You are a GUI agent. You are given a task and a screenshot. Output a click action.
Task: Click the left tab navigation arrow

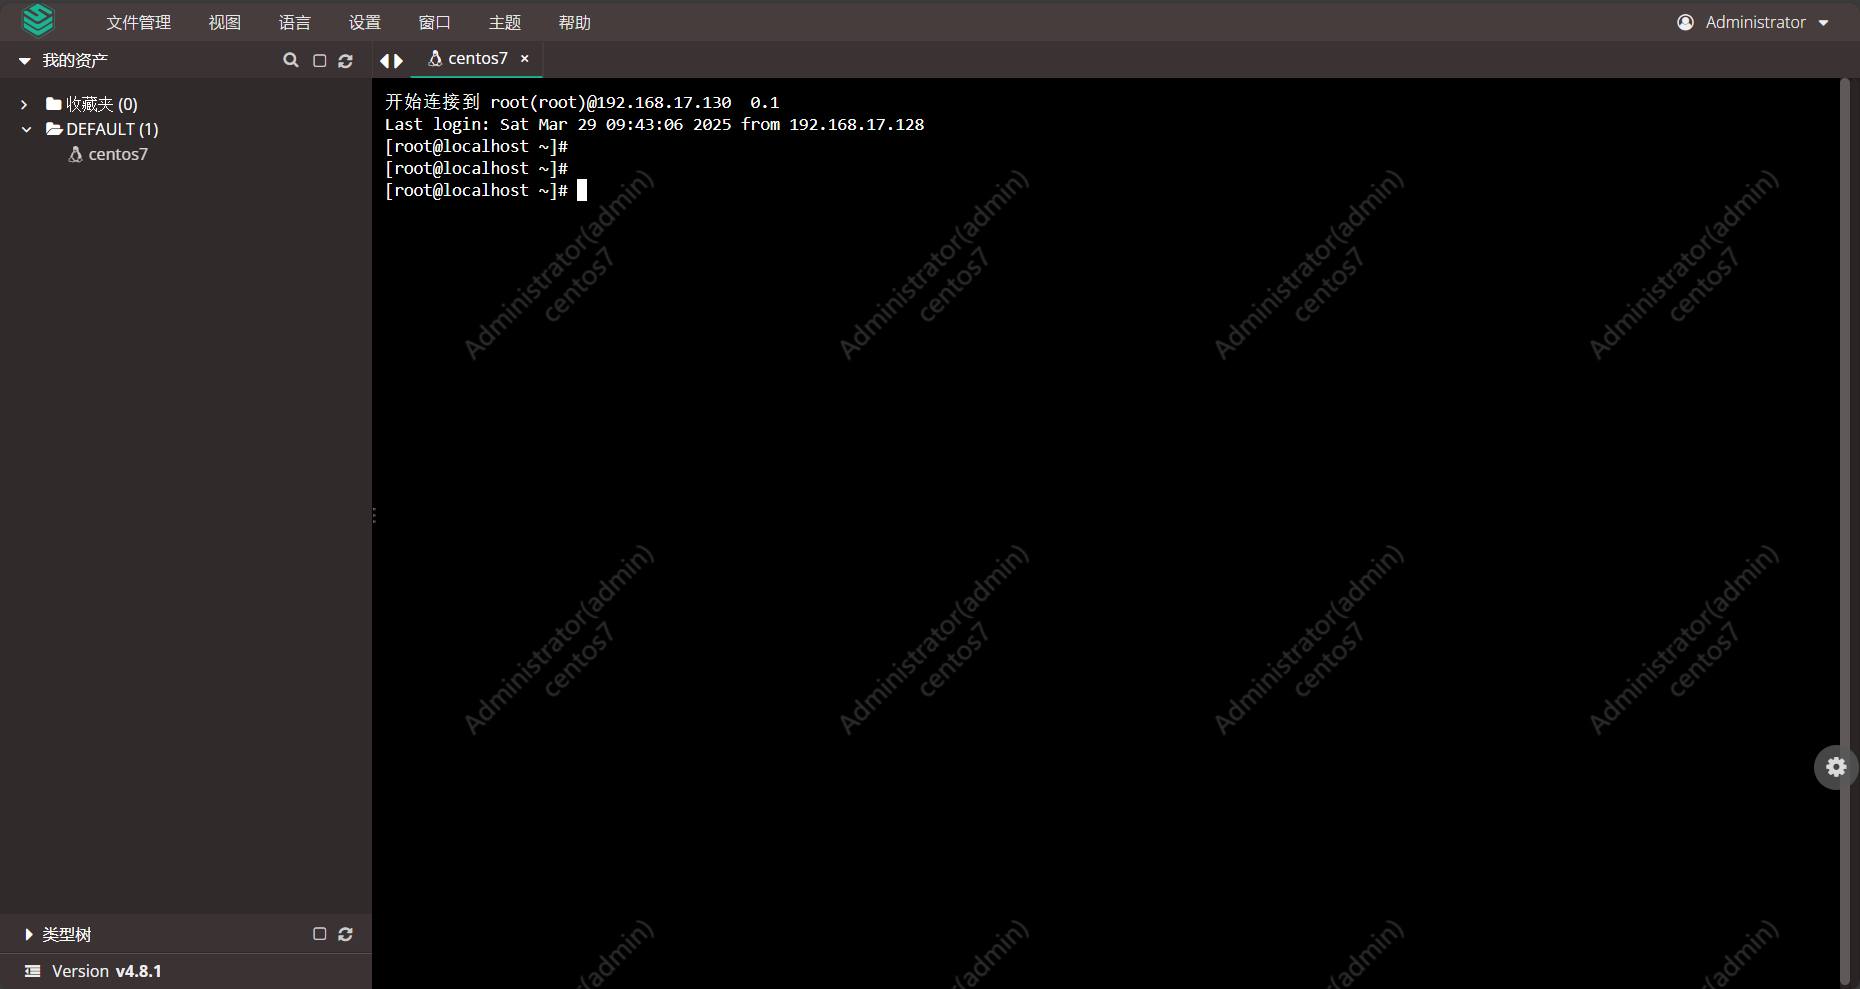385,60
